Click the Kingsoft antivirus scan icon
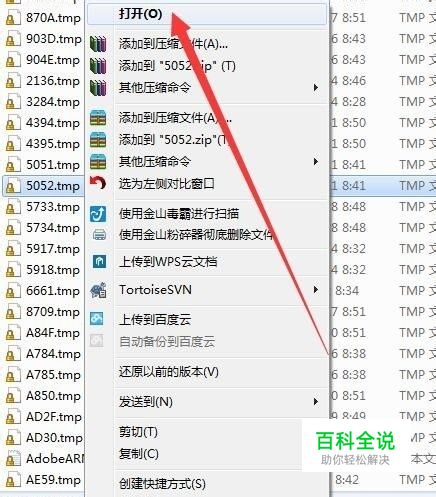The height and width of the screenshot is (497, 436). [98, 214]
